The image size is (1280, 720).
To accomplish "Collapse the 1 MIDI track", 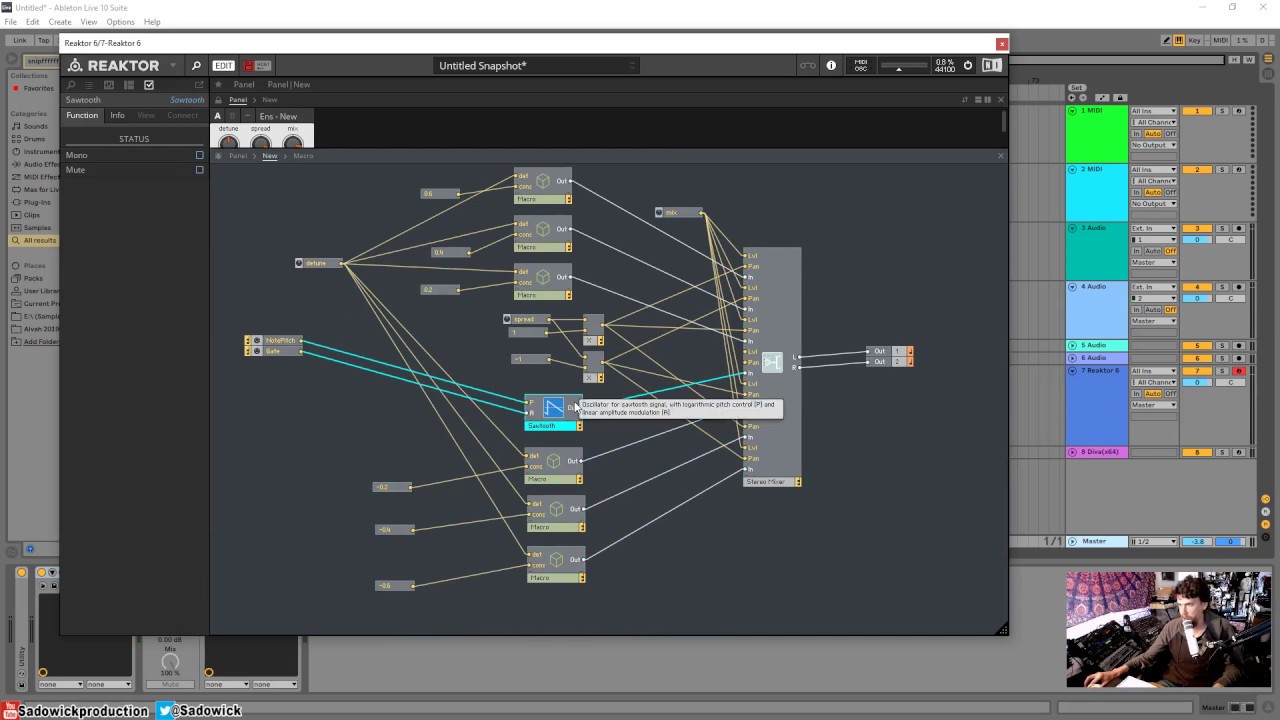I will (1073, 110).
